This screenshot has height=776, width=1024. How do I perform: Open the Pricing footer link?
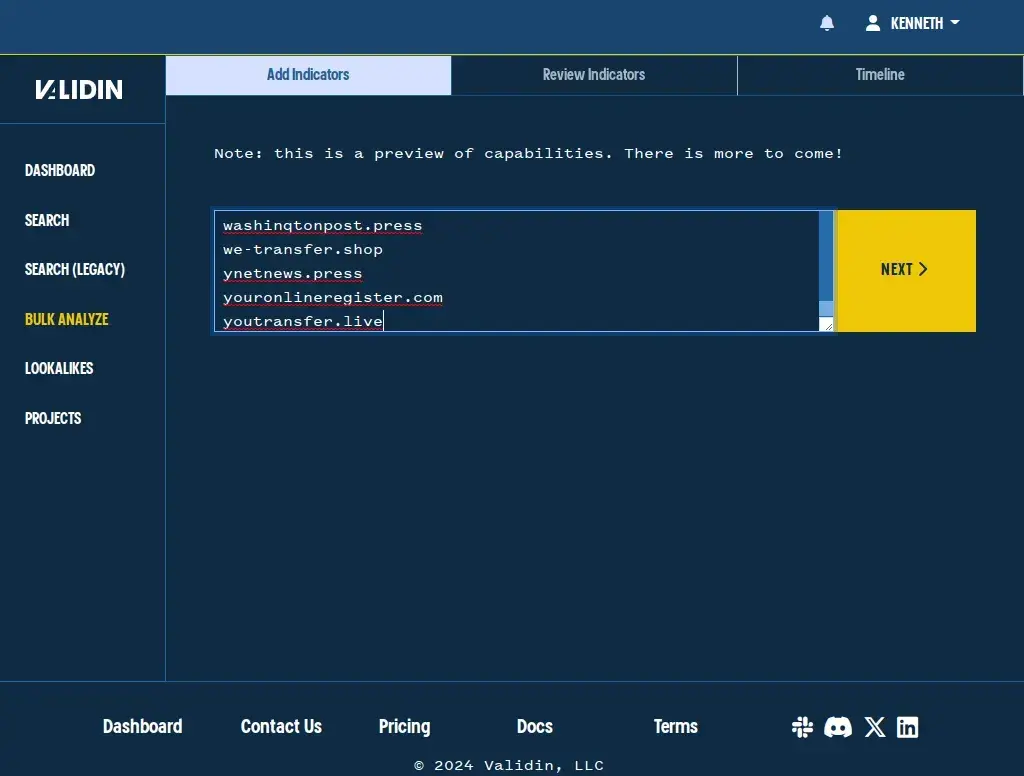404,726
